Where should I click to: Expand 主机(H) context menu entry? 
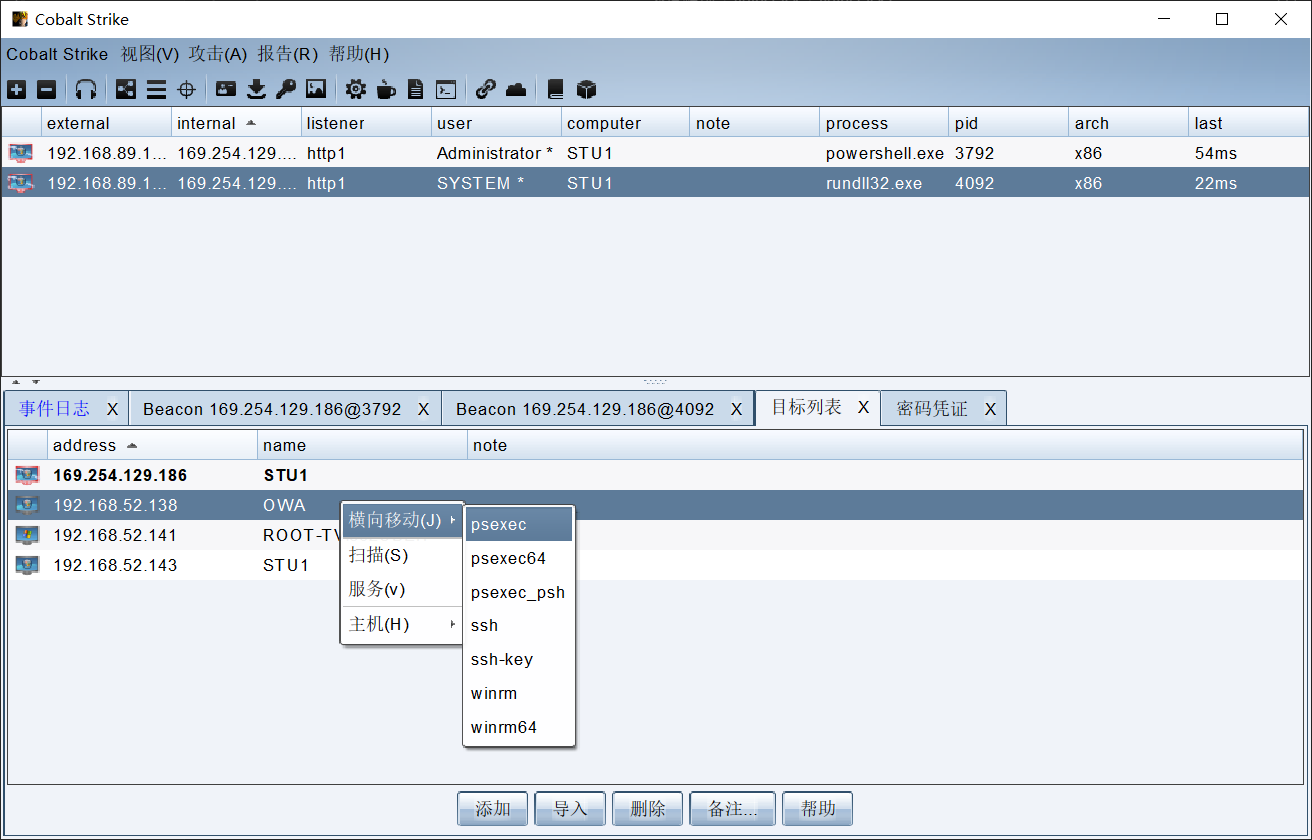[402, 624]
